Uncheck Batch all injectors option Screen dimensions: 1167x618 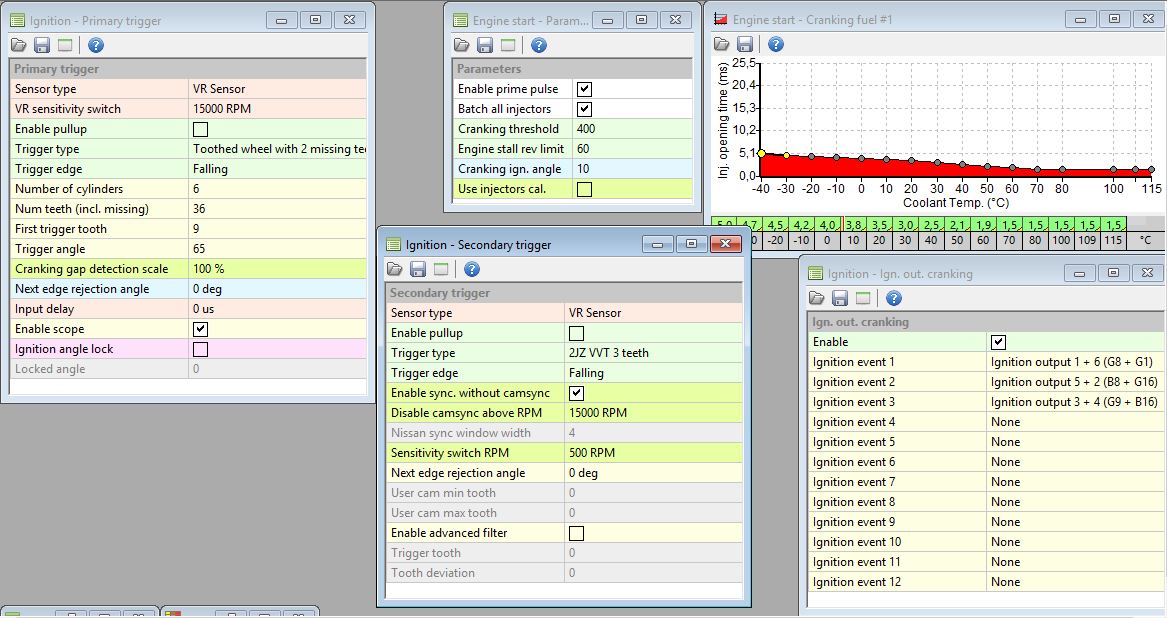(585, 109)
